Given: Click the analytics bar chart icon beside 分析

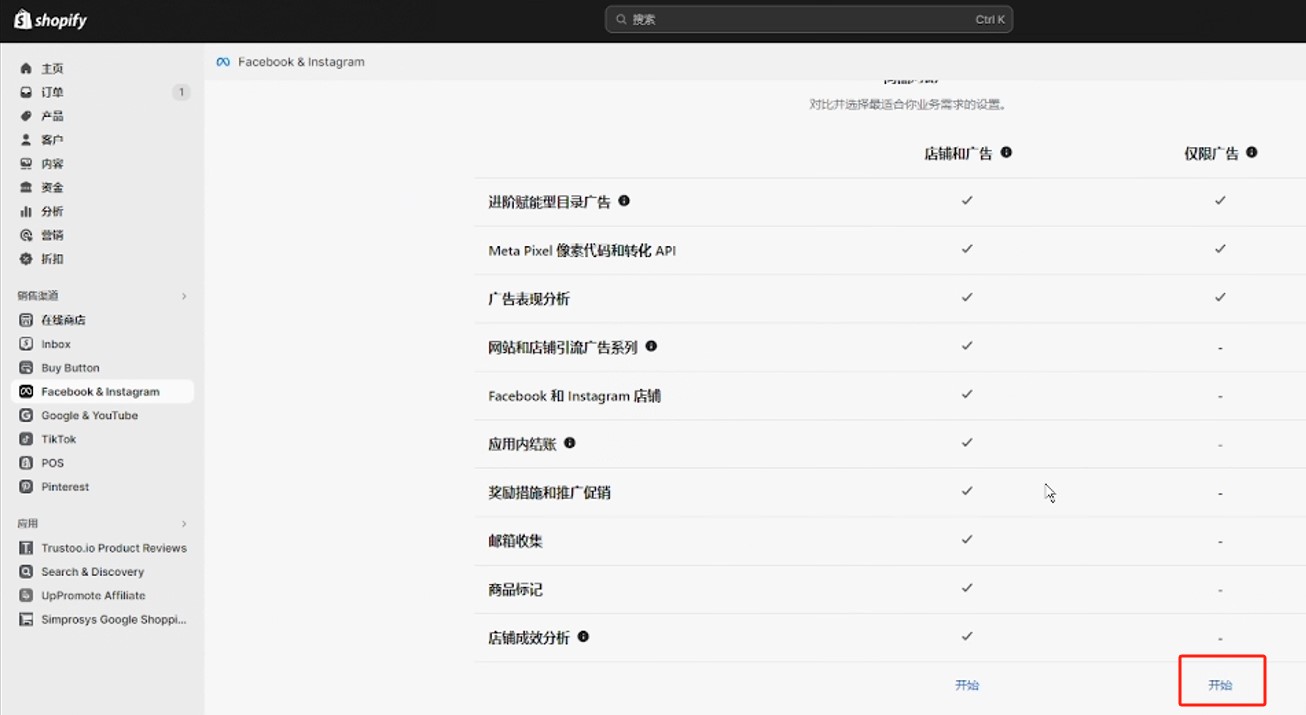Looking at the screenshot, I should 26,212.
